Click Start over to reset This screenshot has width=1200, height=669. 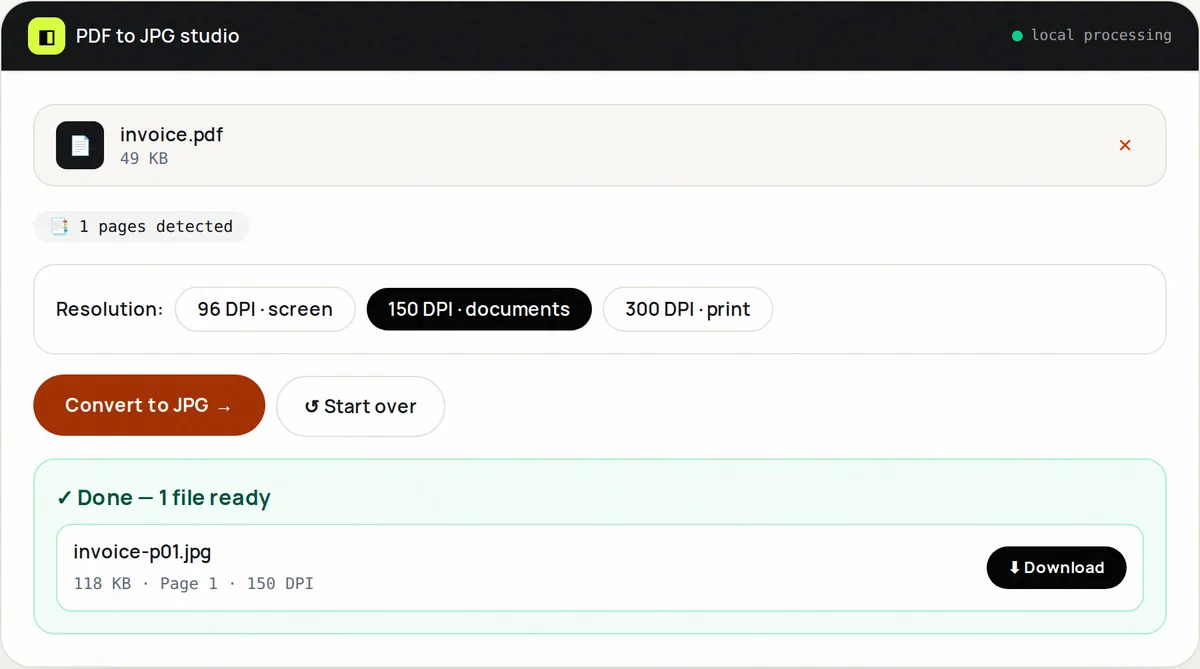point(360,406)
